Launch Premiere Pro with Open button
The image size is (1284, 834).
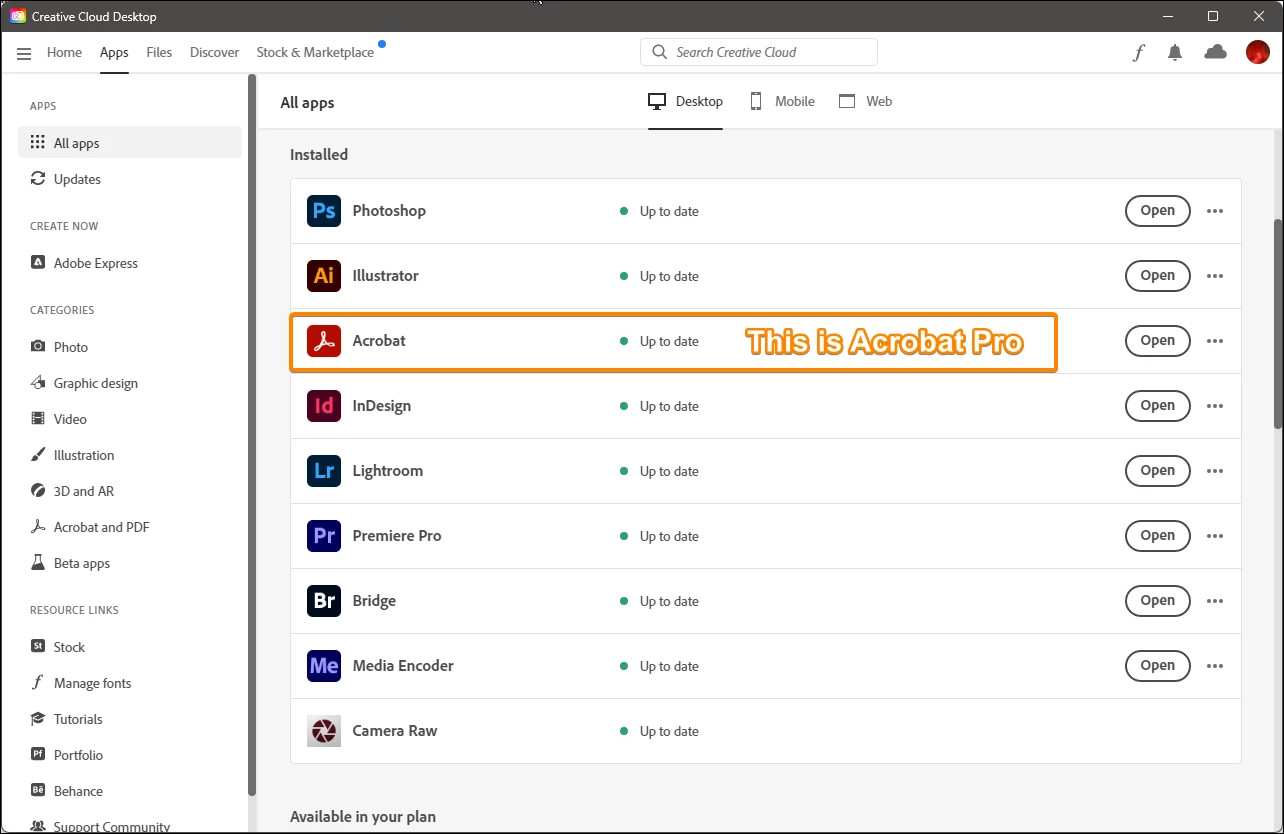(1158, 536)
